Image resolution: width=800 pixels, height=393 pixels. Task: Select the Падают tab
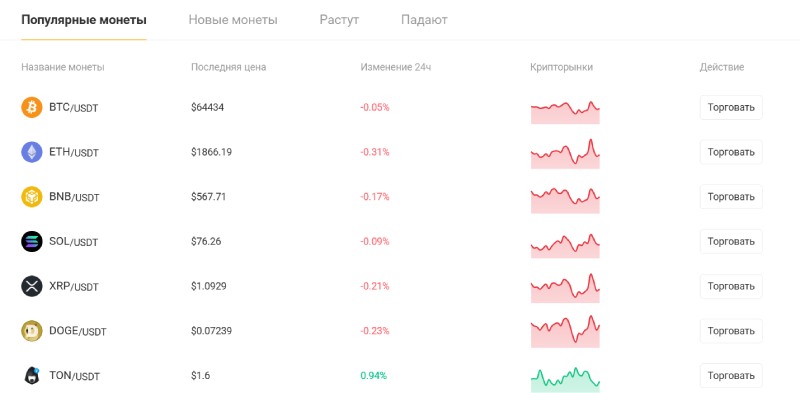click(x=424, y=20)
